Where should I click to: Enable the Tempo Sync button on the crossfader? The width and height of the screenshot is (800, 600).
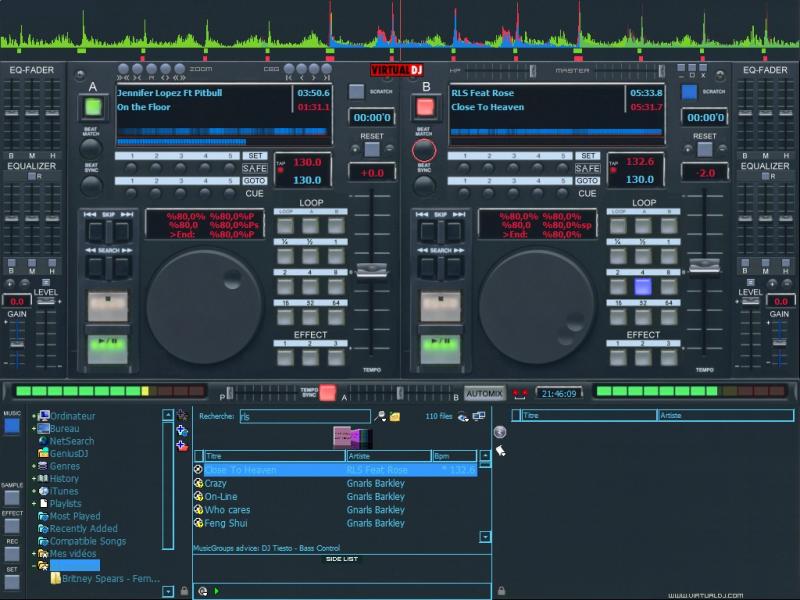(x=327, y=393)
